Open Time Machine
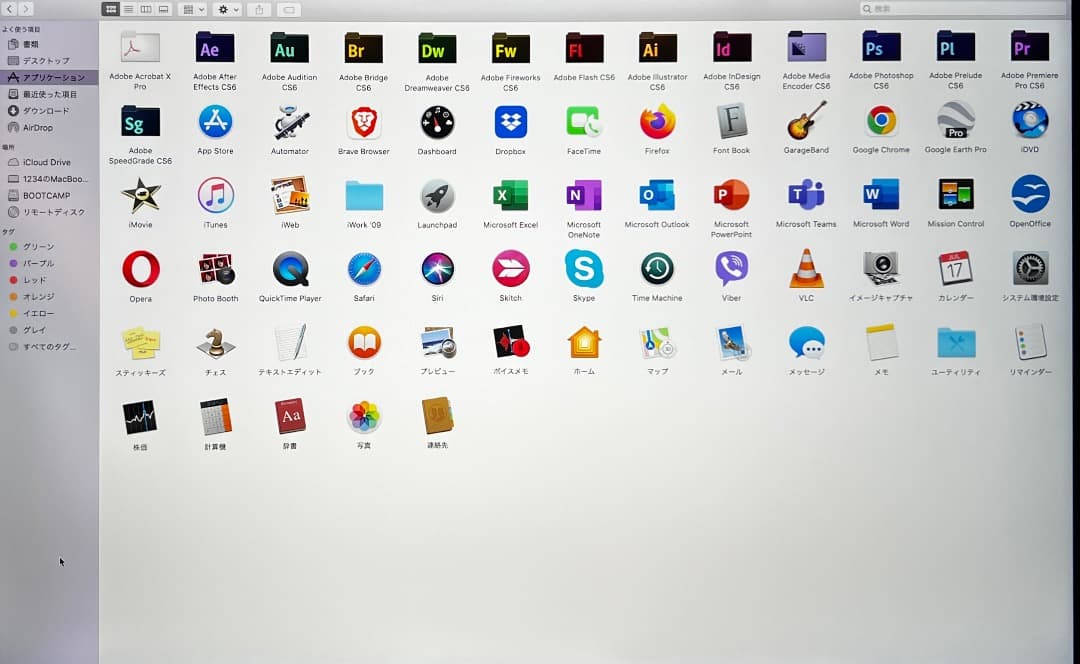The width and height of the screenshot is (1080, 664). point(657,270)
